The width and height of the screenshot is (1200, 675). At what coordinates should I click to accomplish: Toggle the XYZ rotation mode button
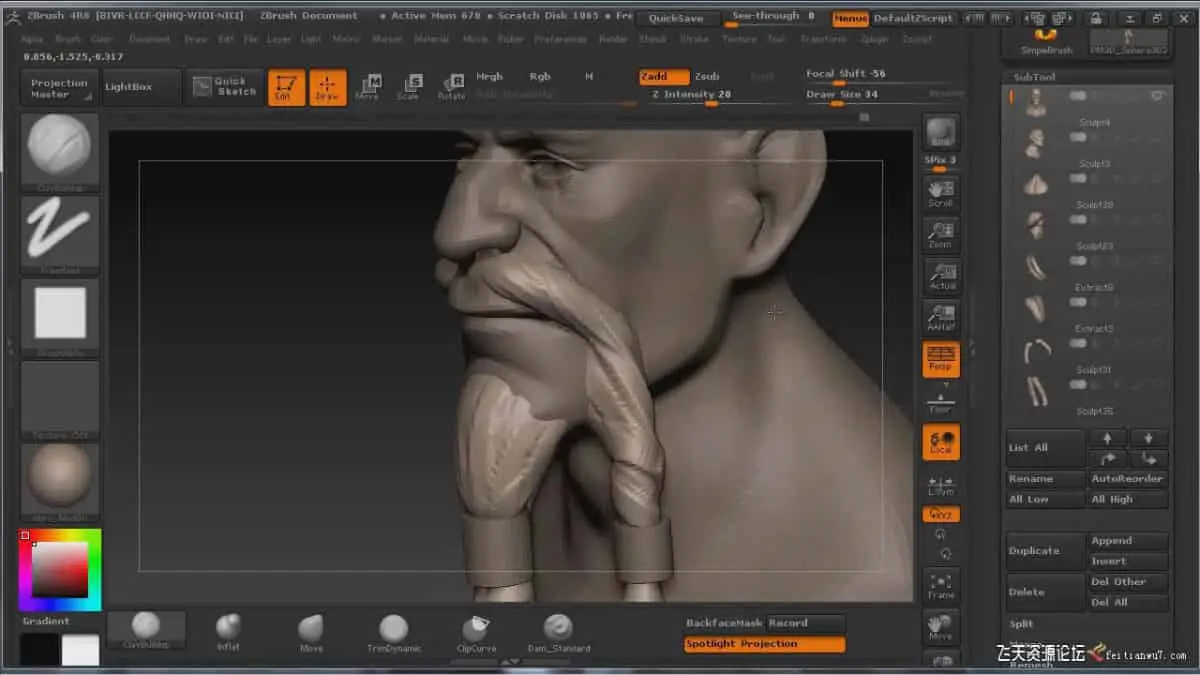[941, 514]
